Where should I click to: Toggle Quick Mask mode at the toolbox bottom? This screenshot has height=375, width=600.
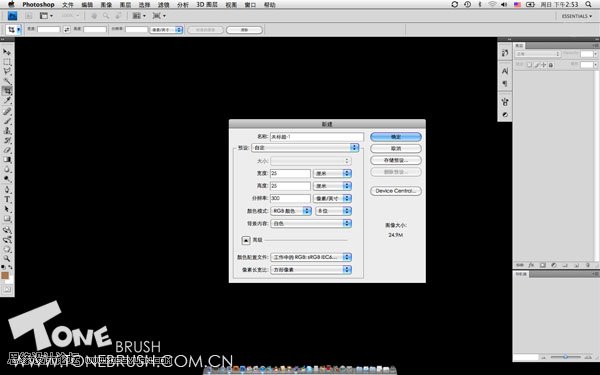[7, 290]
